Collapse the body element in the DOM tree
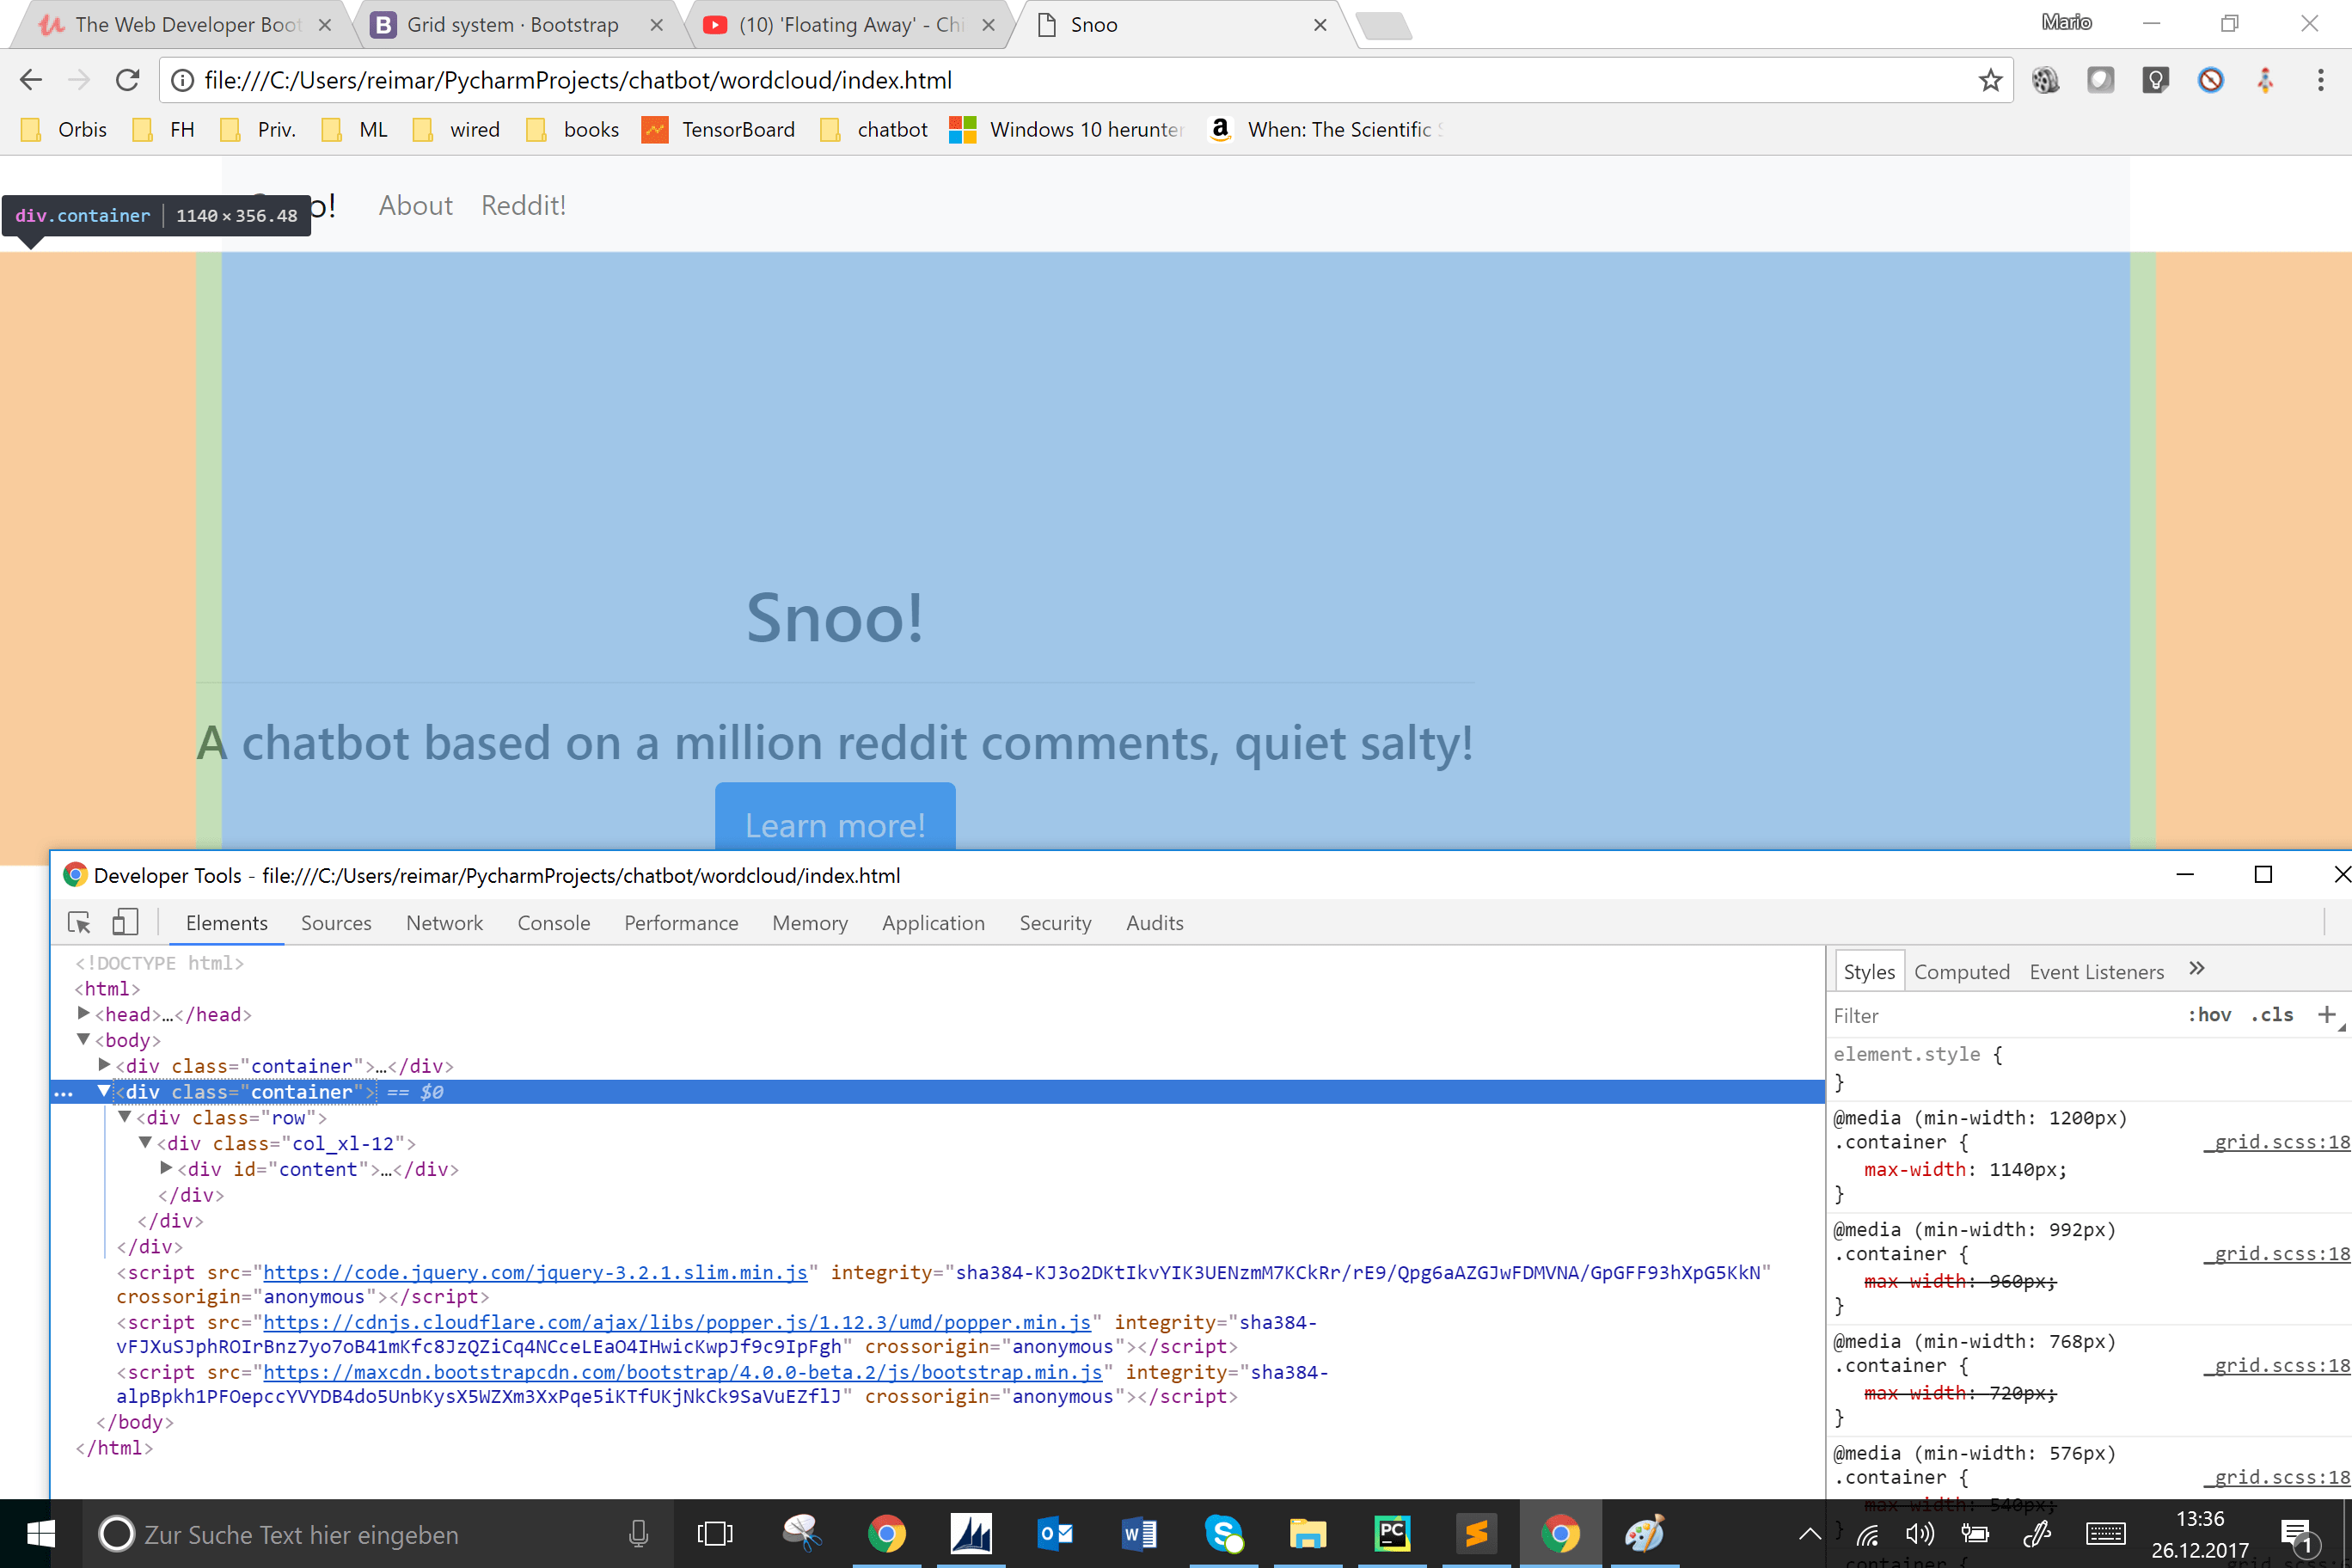 (84, 1040)
